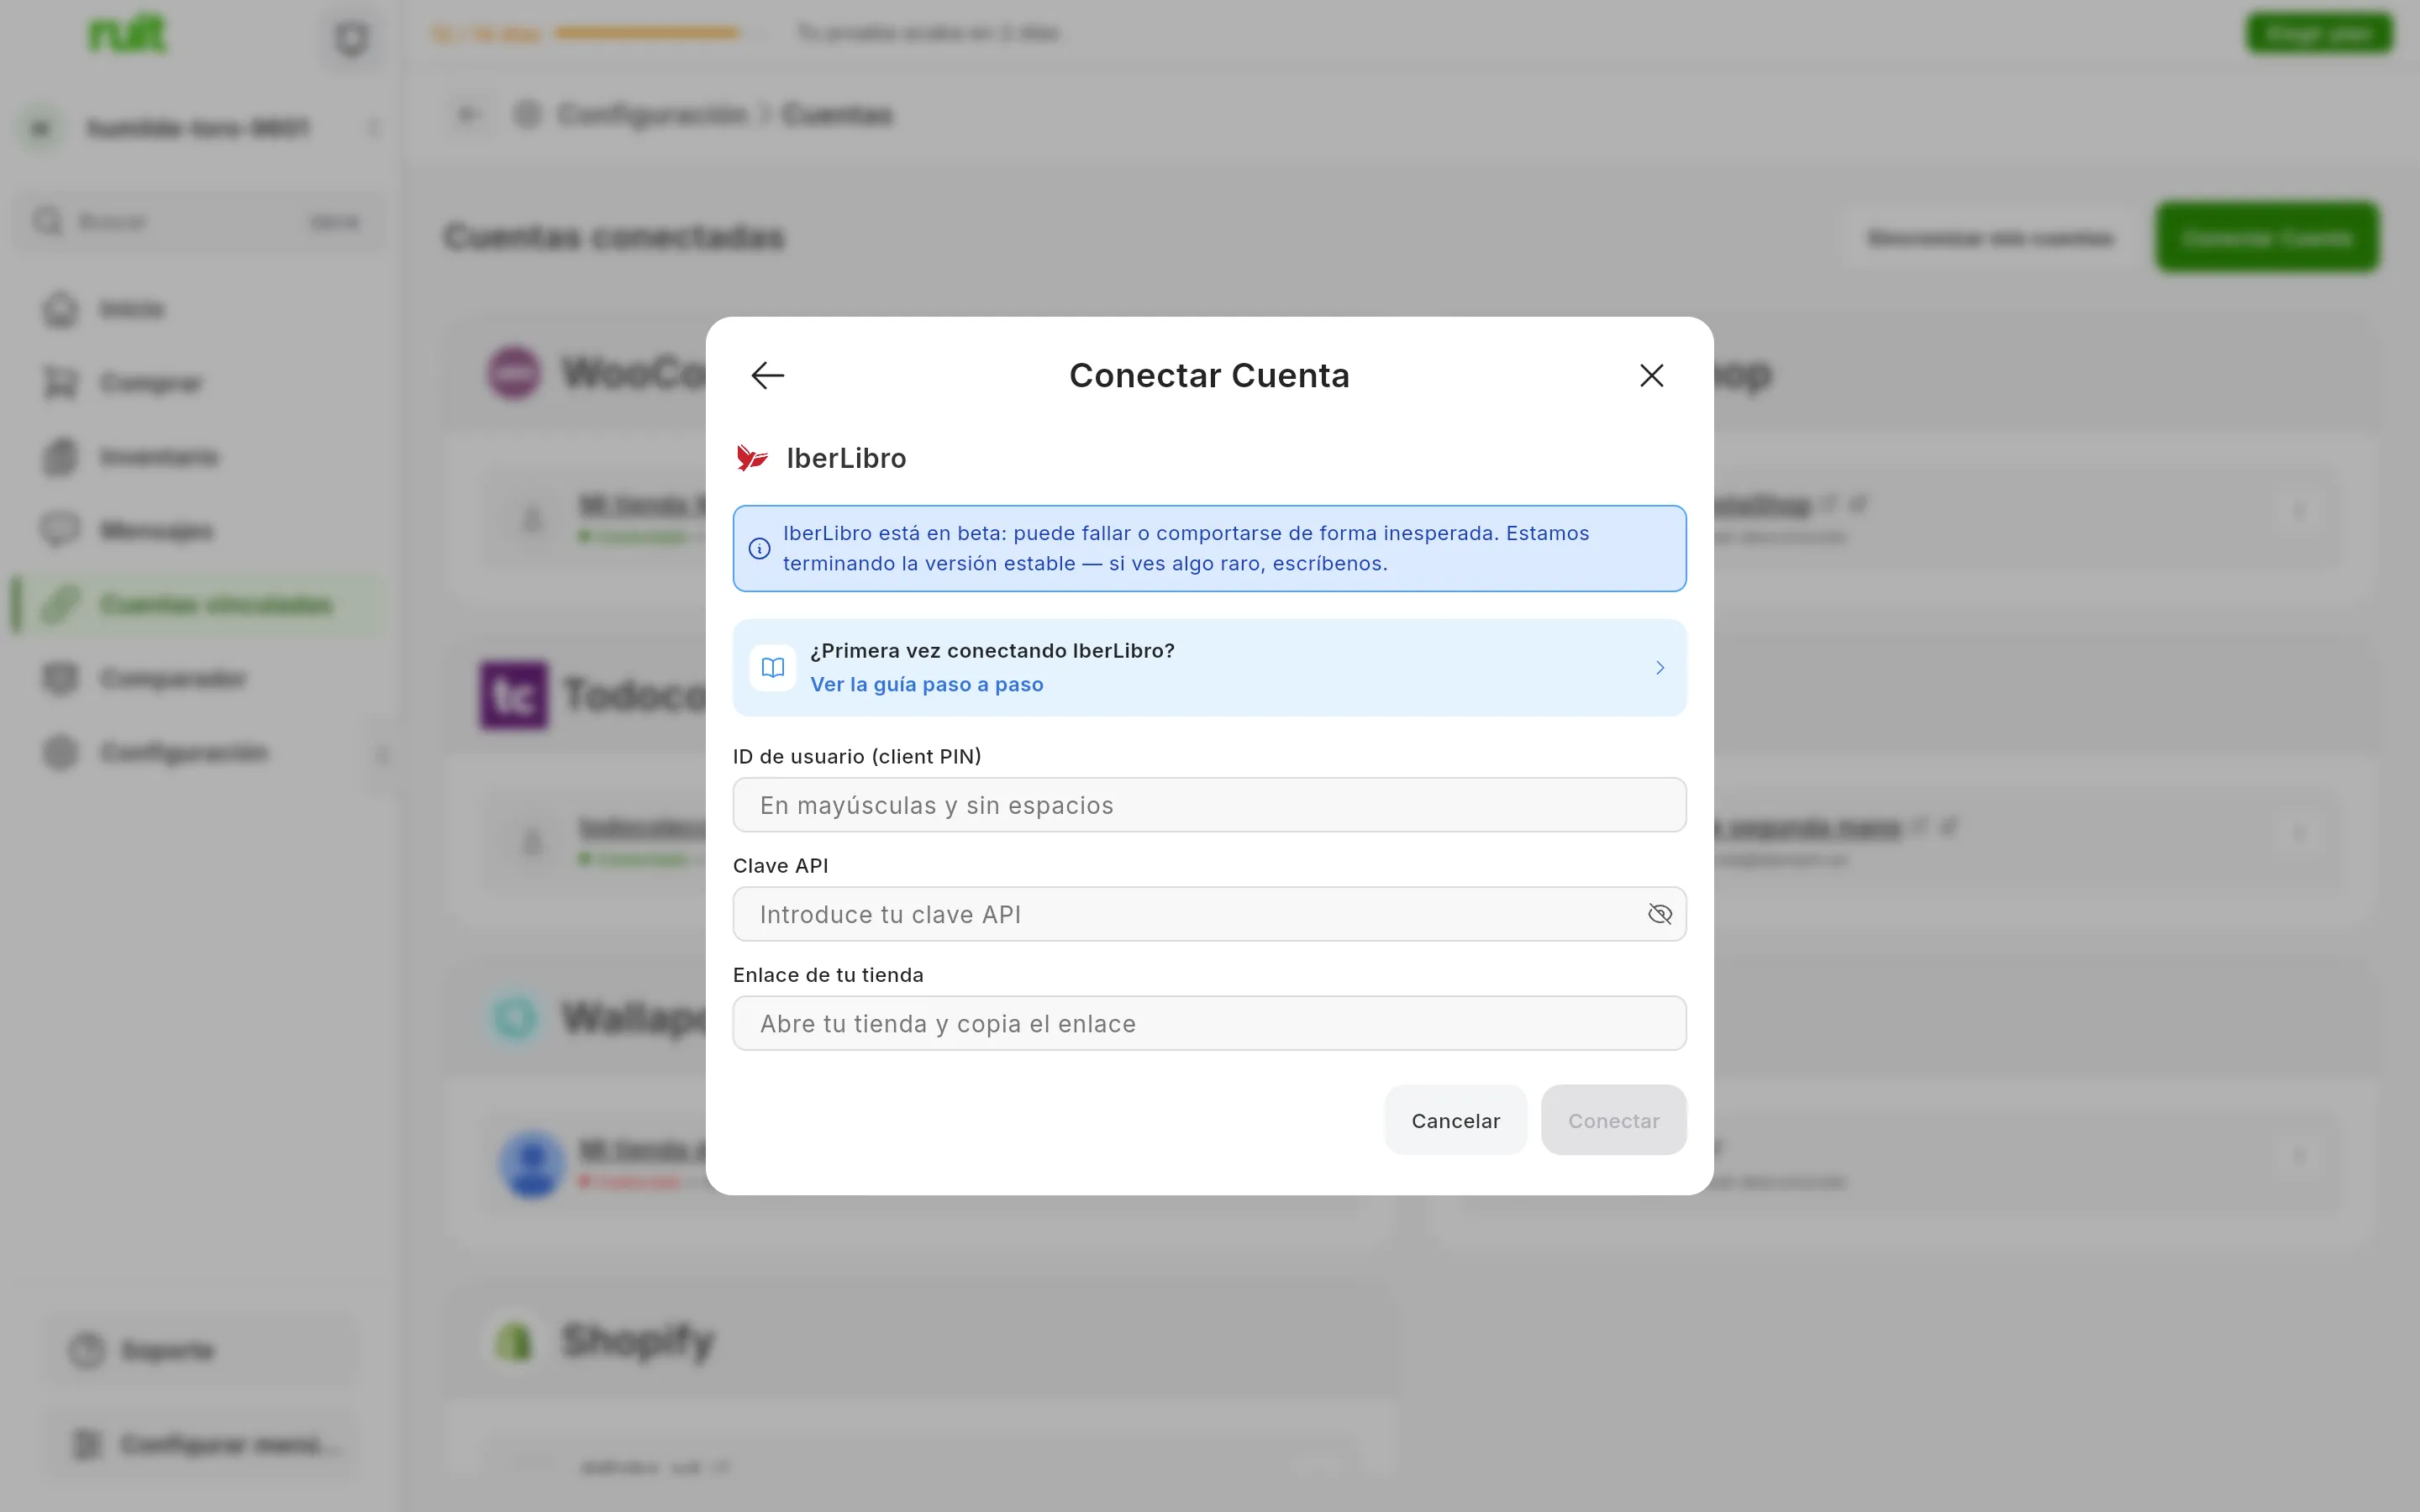2420x1512 pixels.
Task: Open the blurred Shopify section icon
Action: pos(514,1340)
